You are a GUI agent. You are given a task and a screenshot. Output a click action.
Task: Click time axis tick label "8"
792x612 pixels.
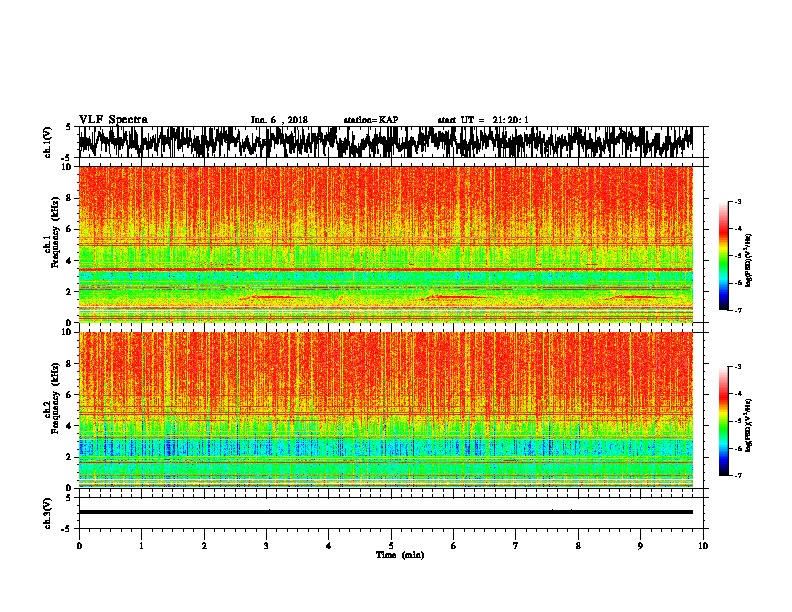point(578,546)
